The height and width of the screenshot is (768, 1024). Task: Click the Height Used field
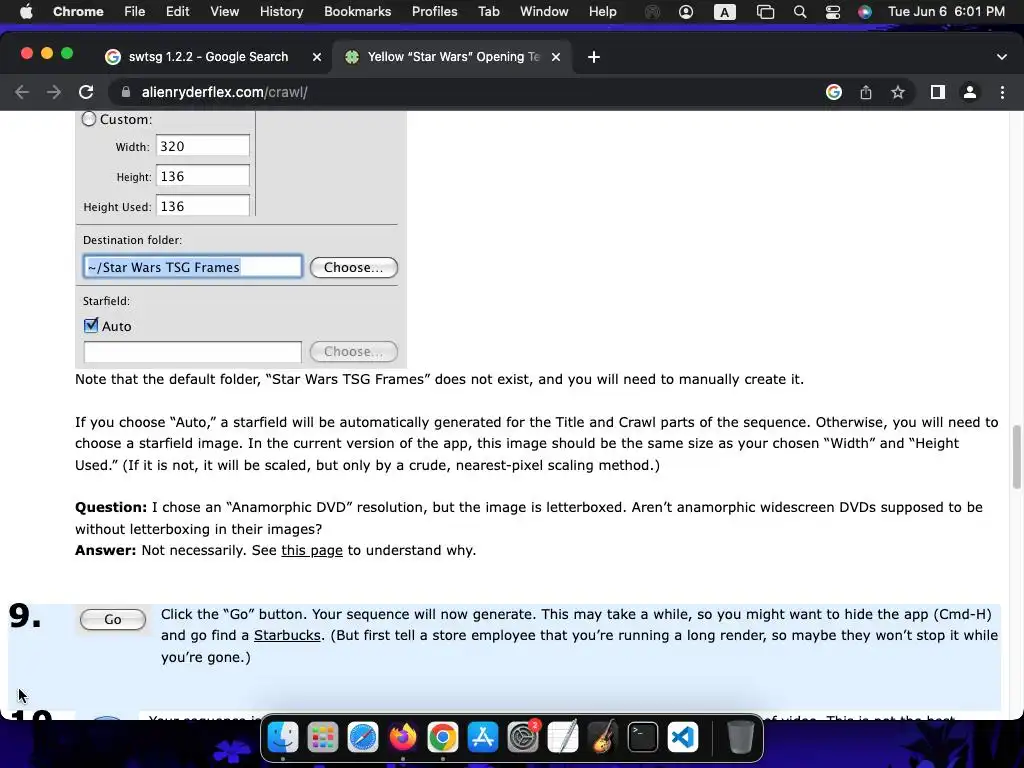pyautogui.click(x=202, y=206)
